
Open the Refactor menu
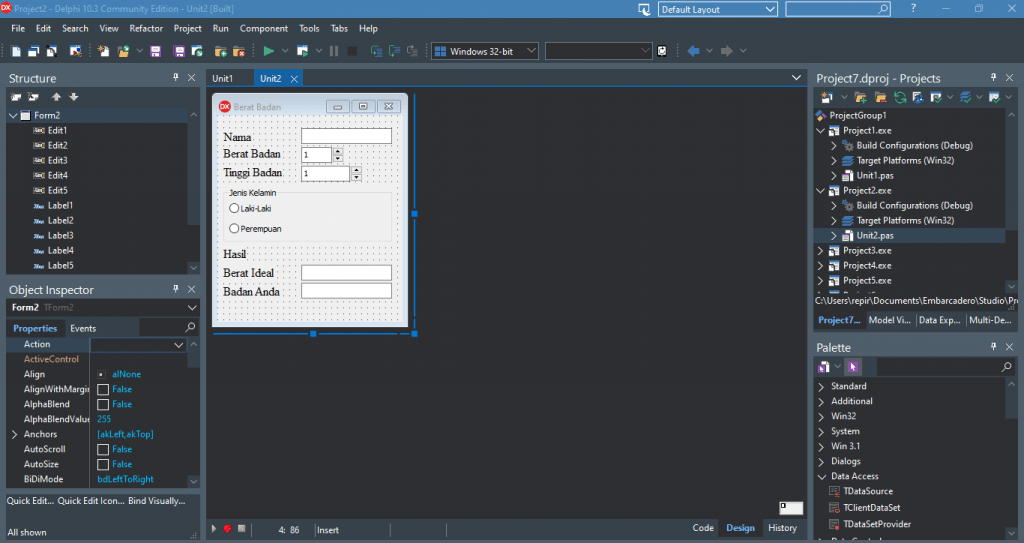[x=146, y=28]
